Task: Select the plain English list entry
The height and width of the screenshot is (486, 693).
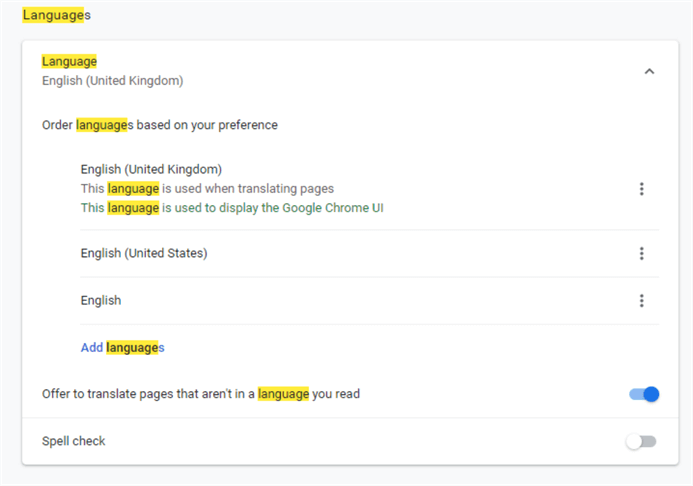Action: (101, 300)
